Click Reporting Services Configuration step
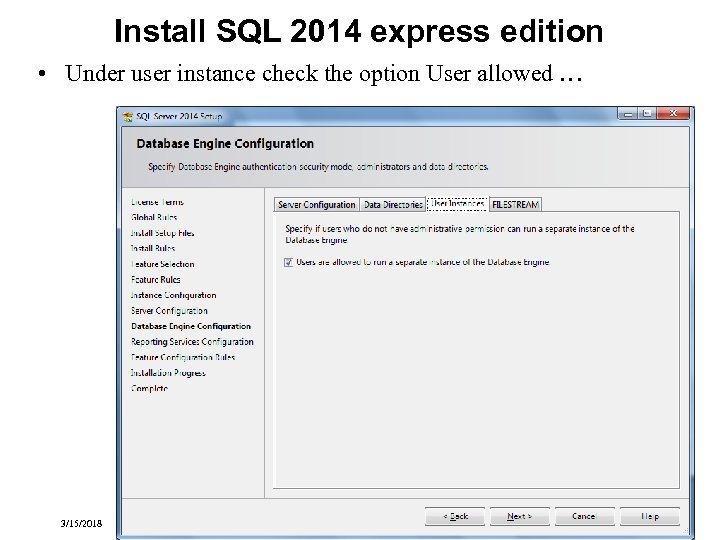The width and height of the screenshot is (720, 540). (192, 342)
